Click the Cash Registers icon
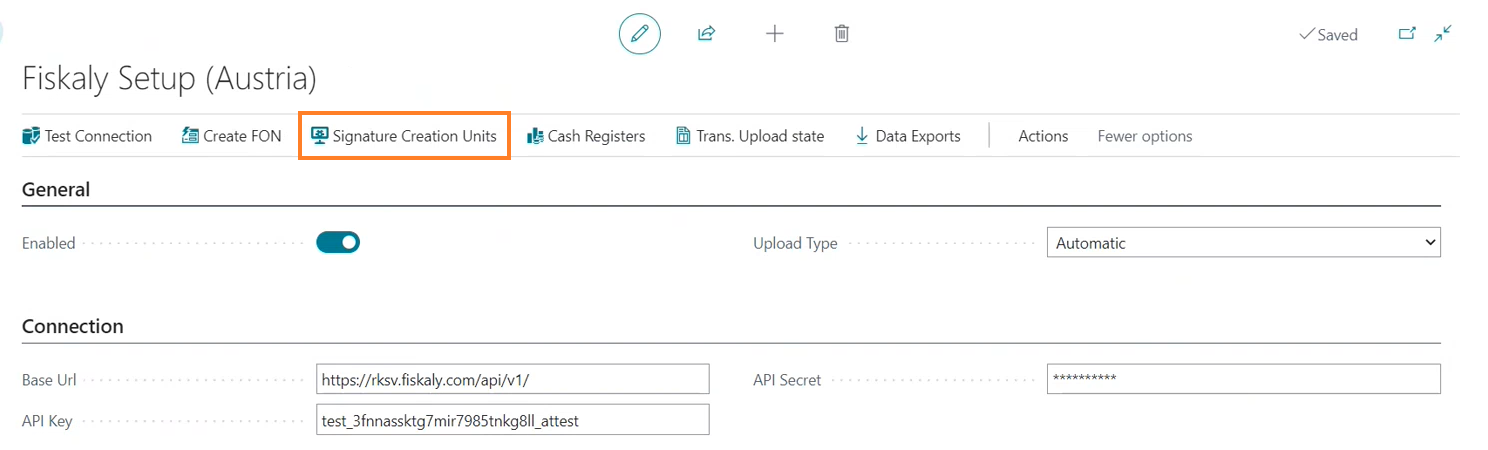 point(535,136)
